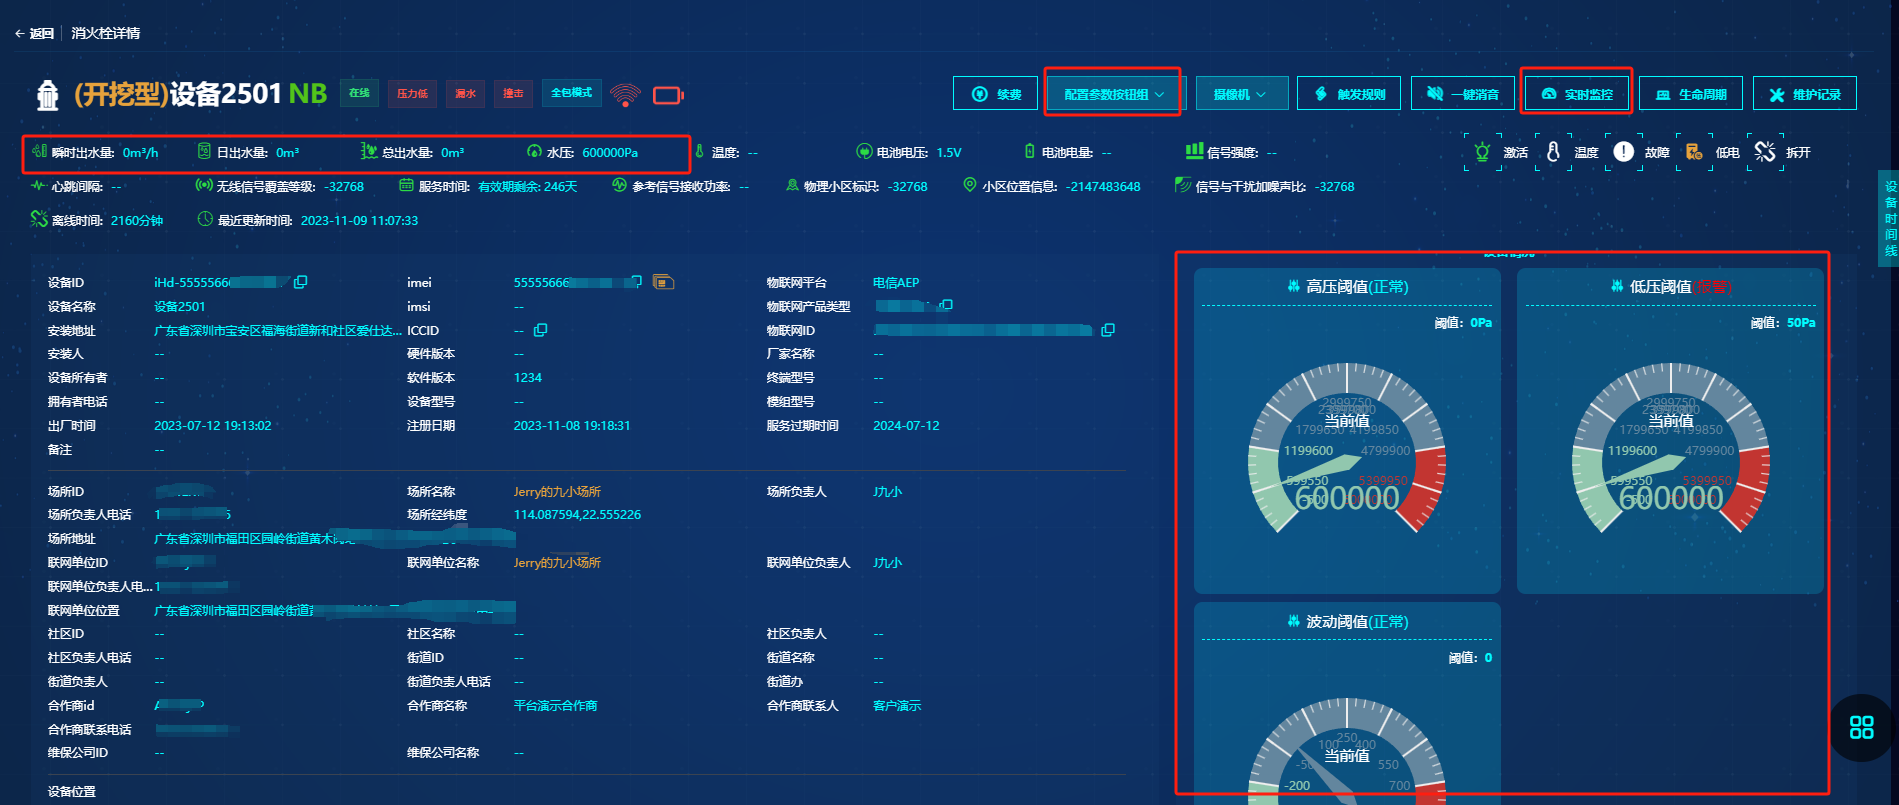Click the 小区位置信息 location pin icon
Screen dimensions: 1899x805
click(x=969, y=185)
